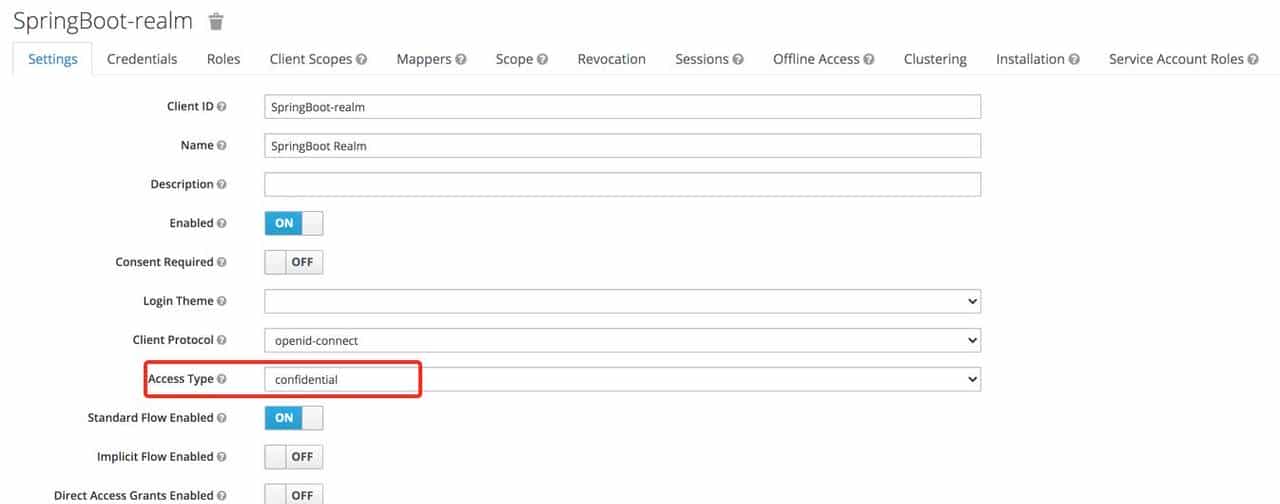This screenshot has width=1280, height=504.
Task: Open the Clustering tab
Action: pos(935,59)
